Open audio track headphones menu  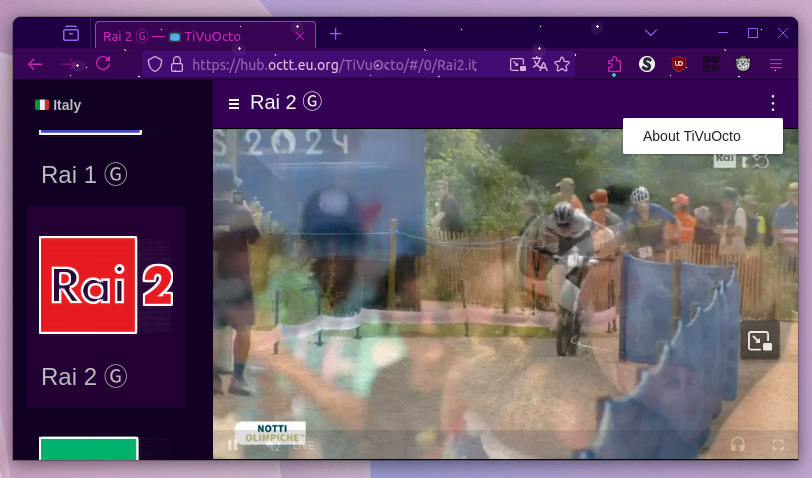738,444
